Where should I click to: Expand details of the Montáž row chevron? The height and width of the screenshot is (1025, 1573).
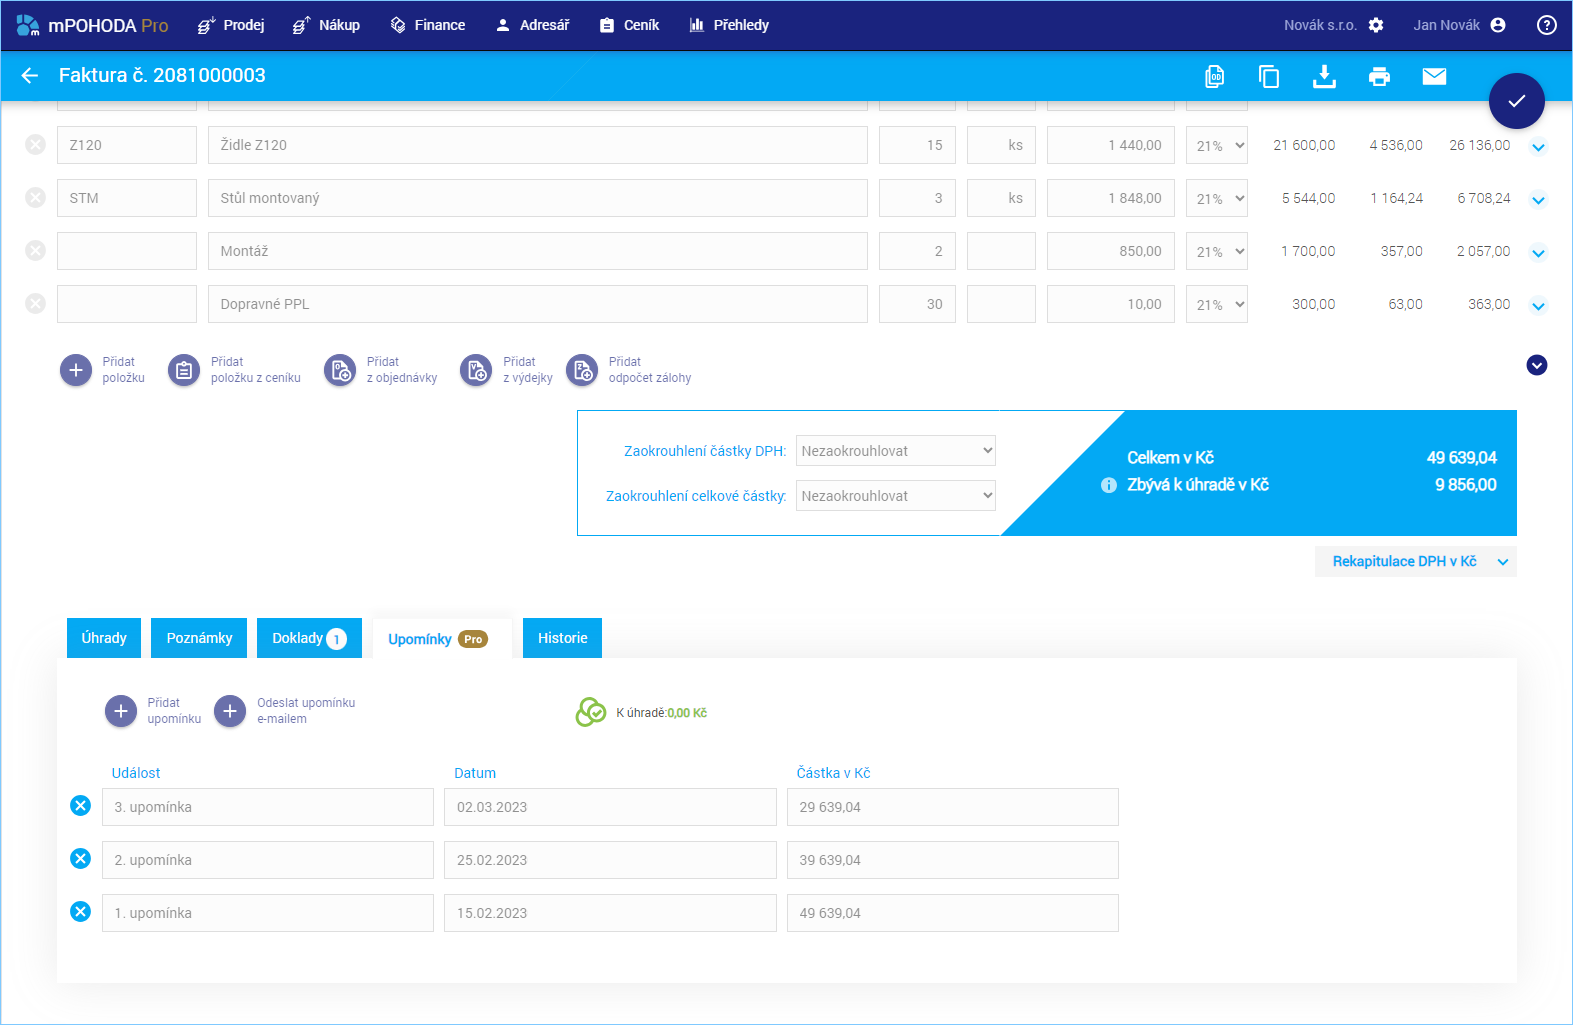[x=1538, y=253]
